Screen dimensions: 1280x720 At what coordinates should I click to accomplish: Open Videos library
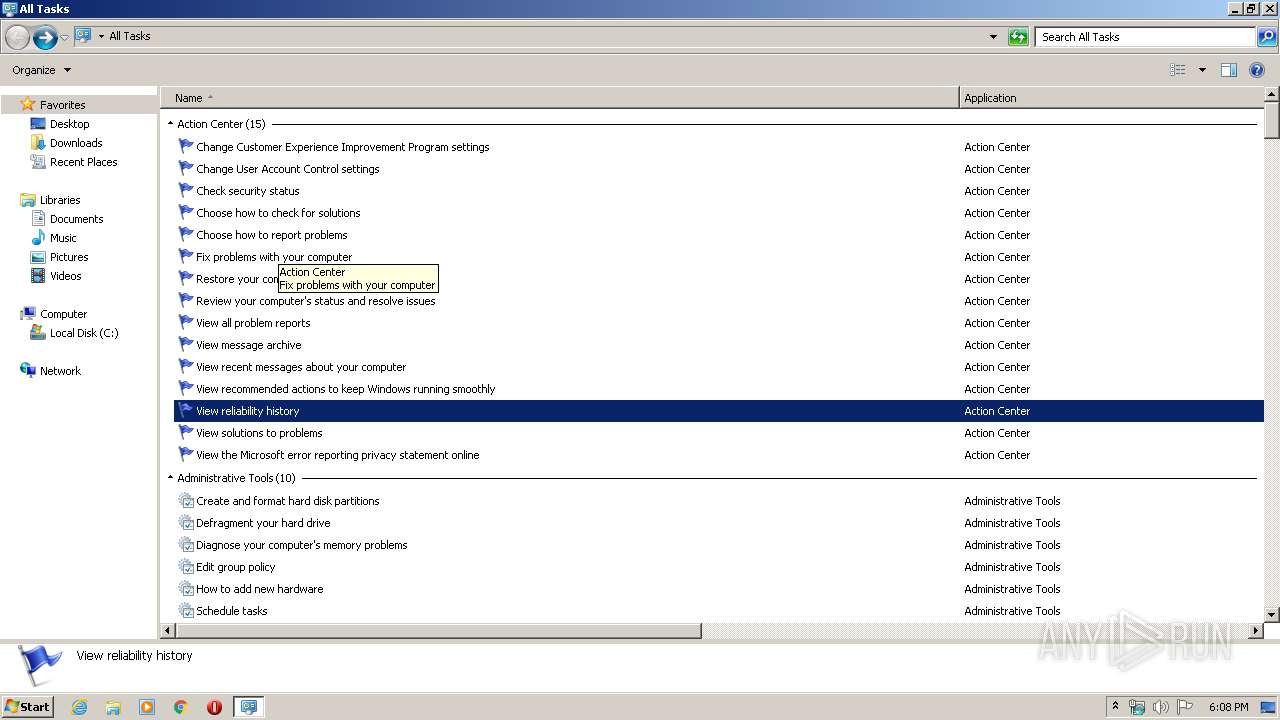[65, 276]
